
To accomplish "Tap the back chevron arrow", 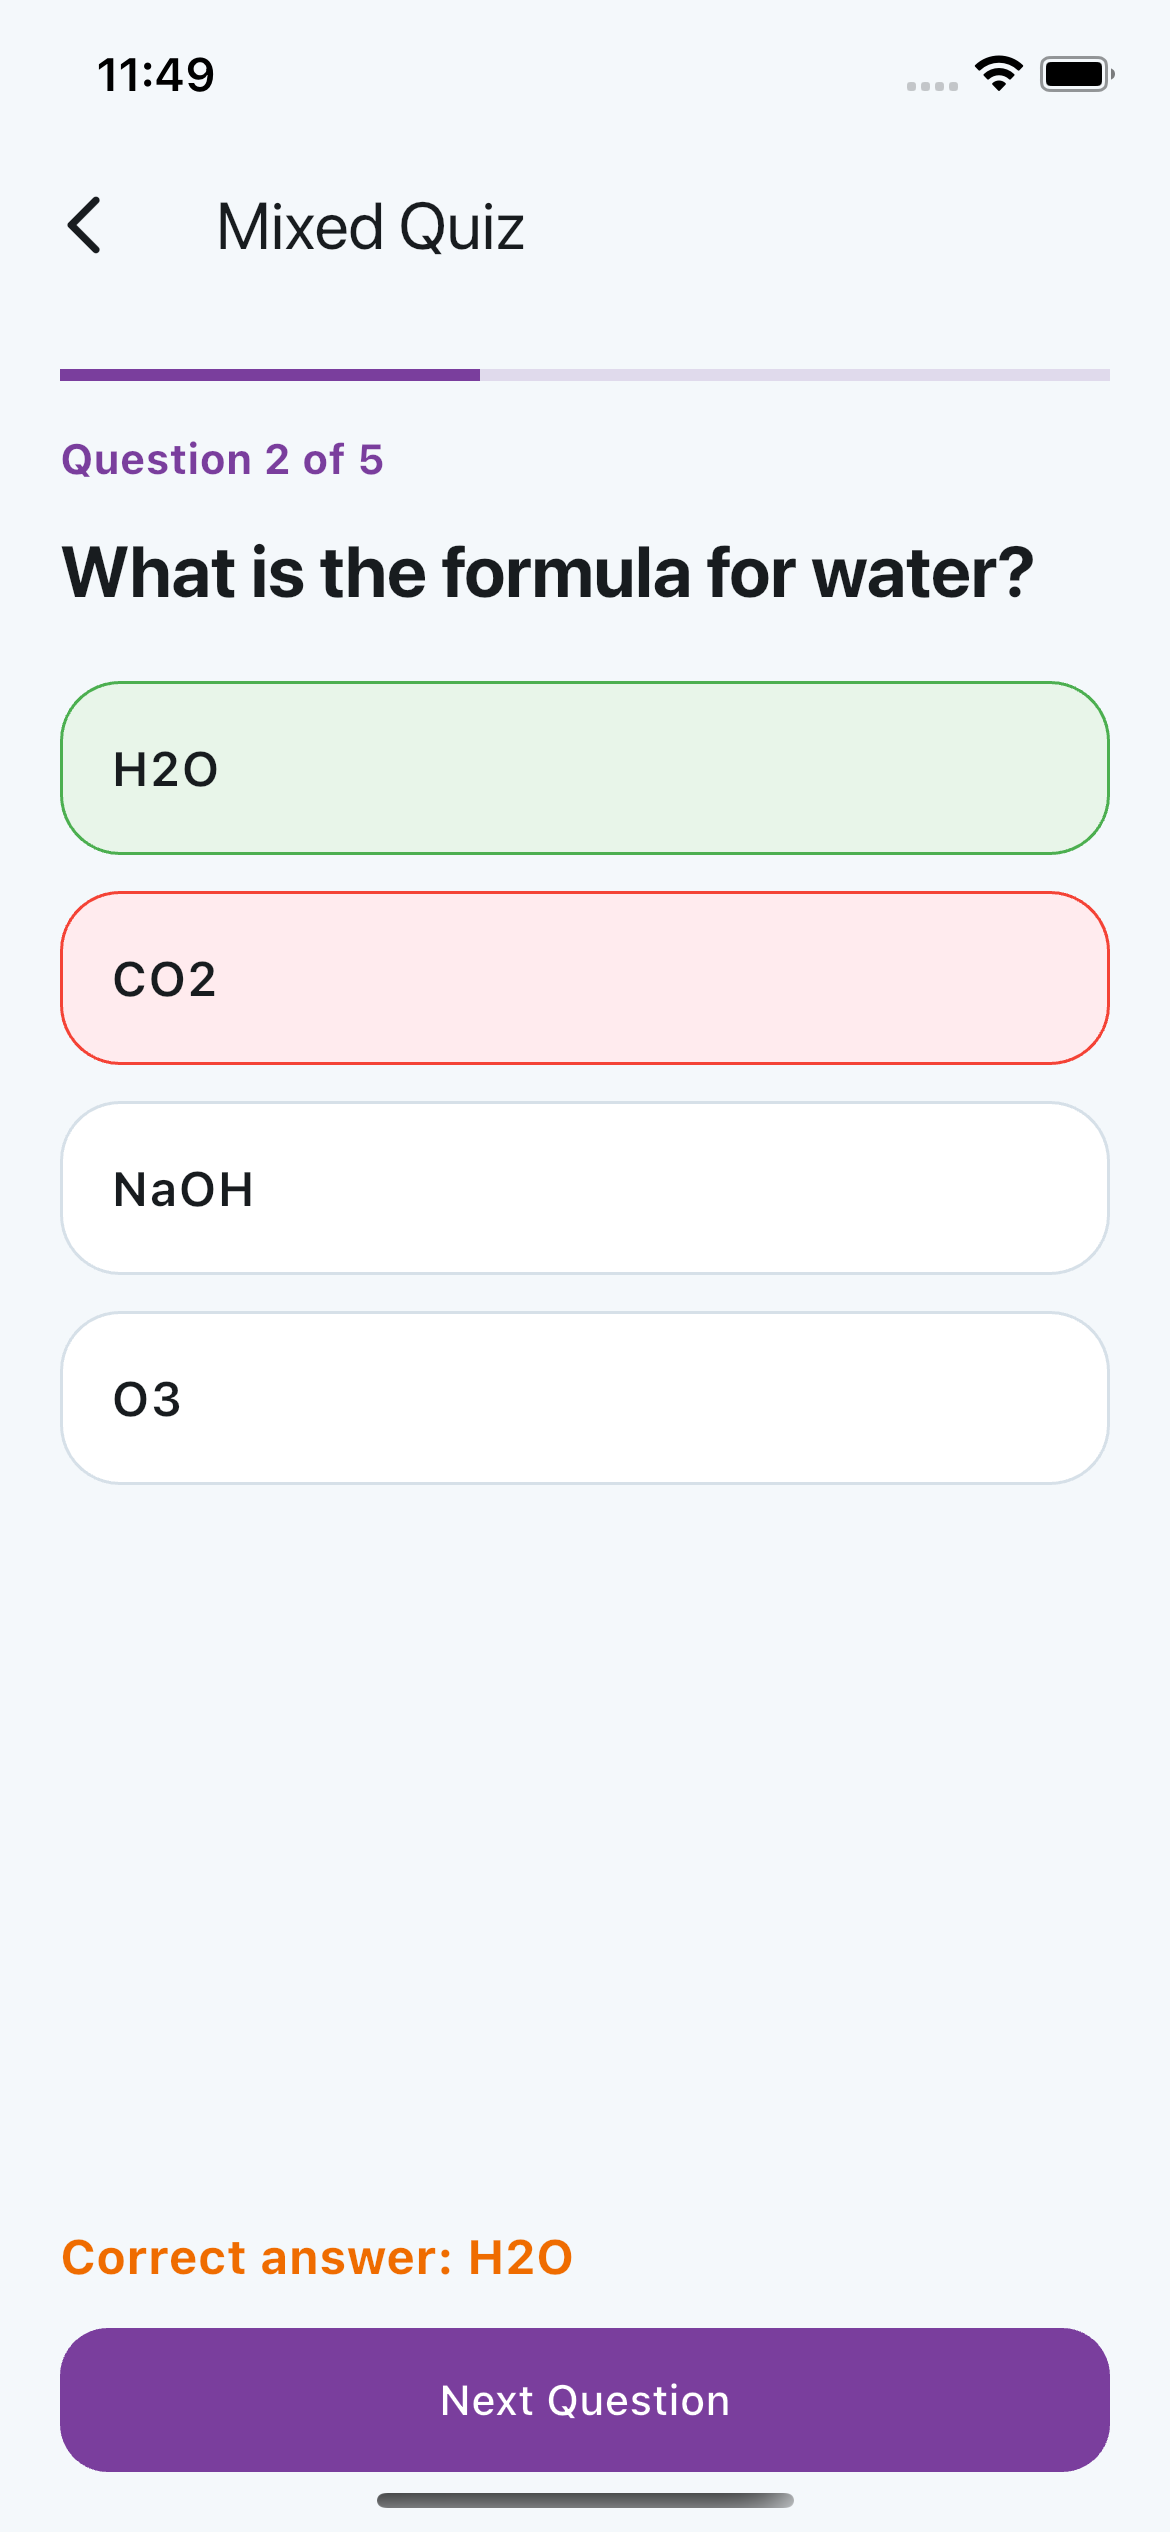I will (x=85, y=225).
